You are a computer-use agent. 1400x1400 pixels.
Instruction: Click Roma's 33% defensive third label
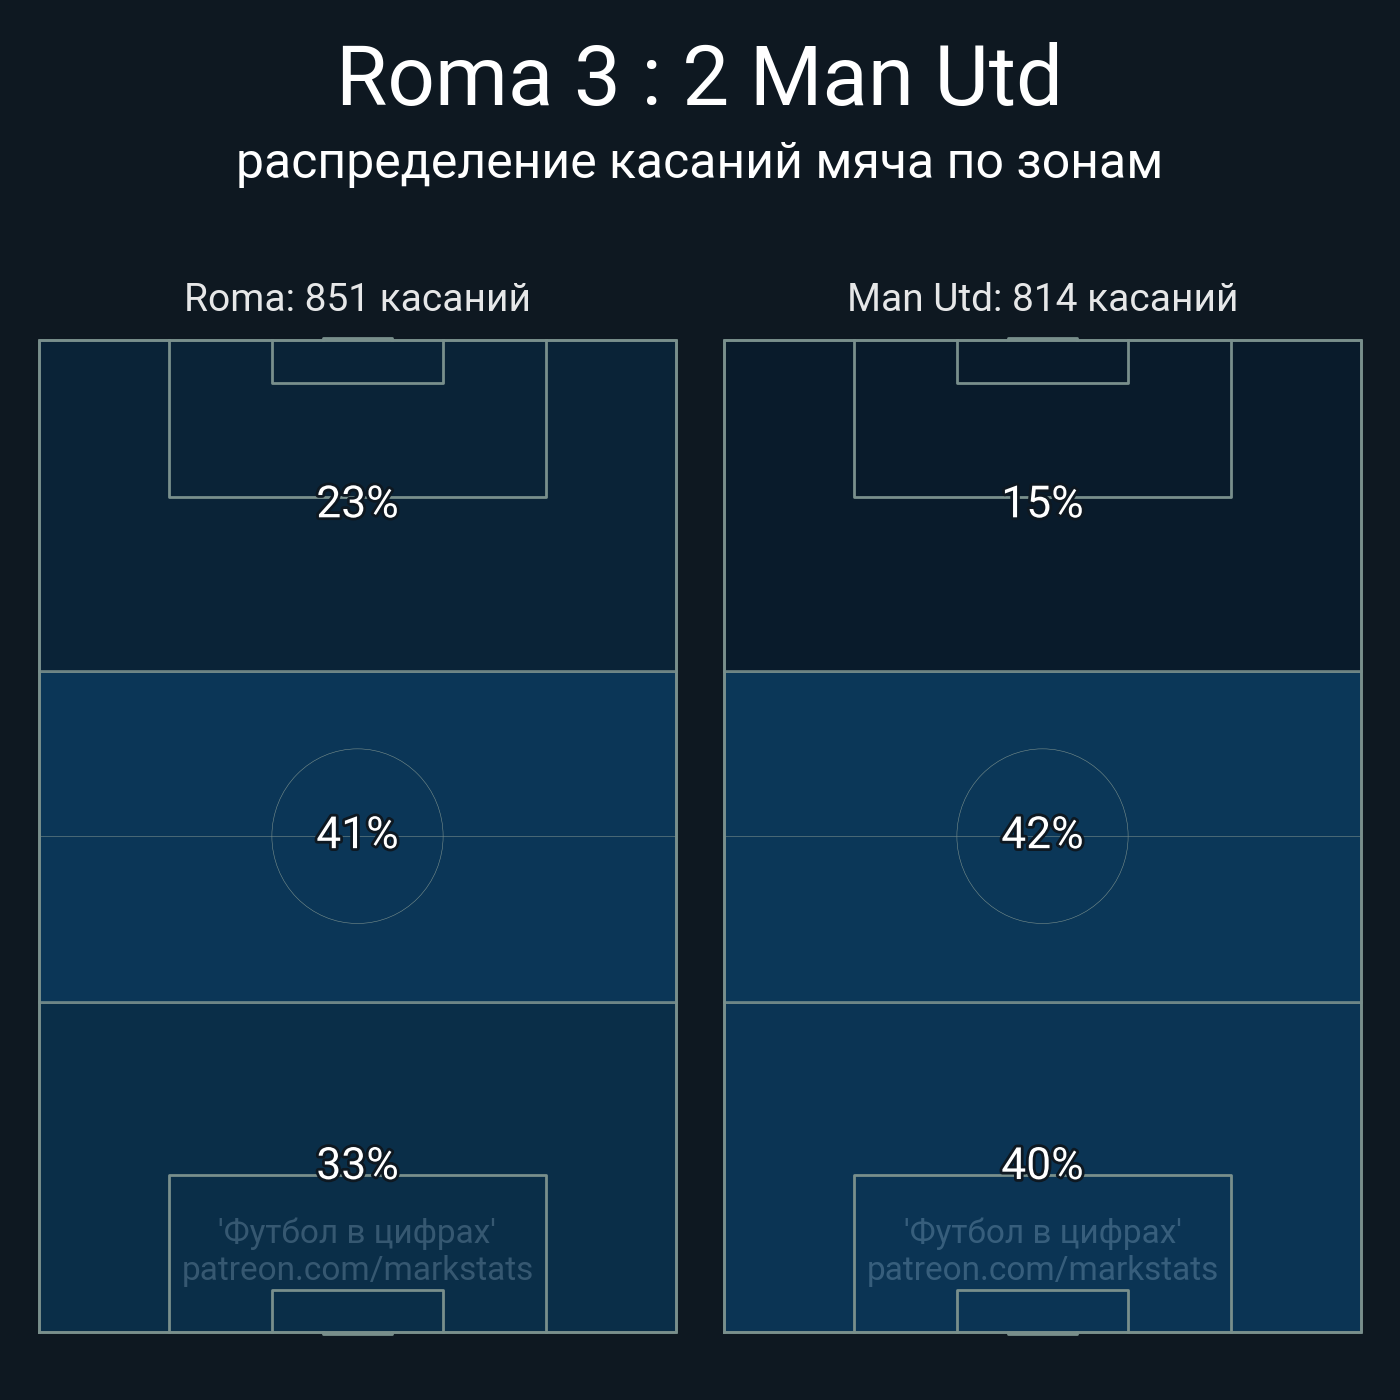(357, 1165)
